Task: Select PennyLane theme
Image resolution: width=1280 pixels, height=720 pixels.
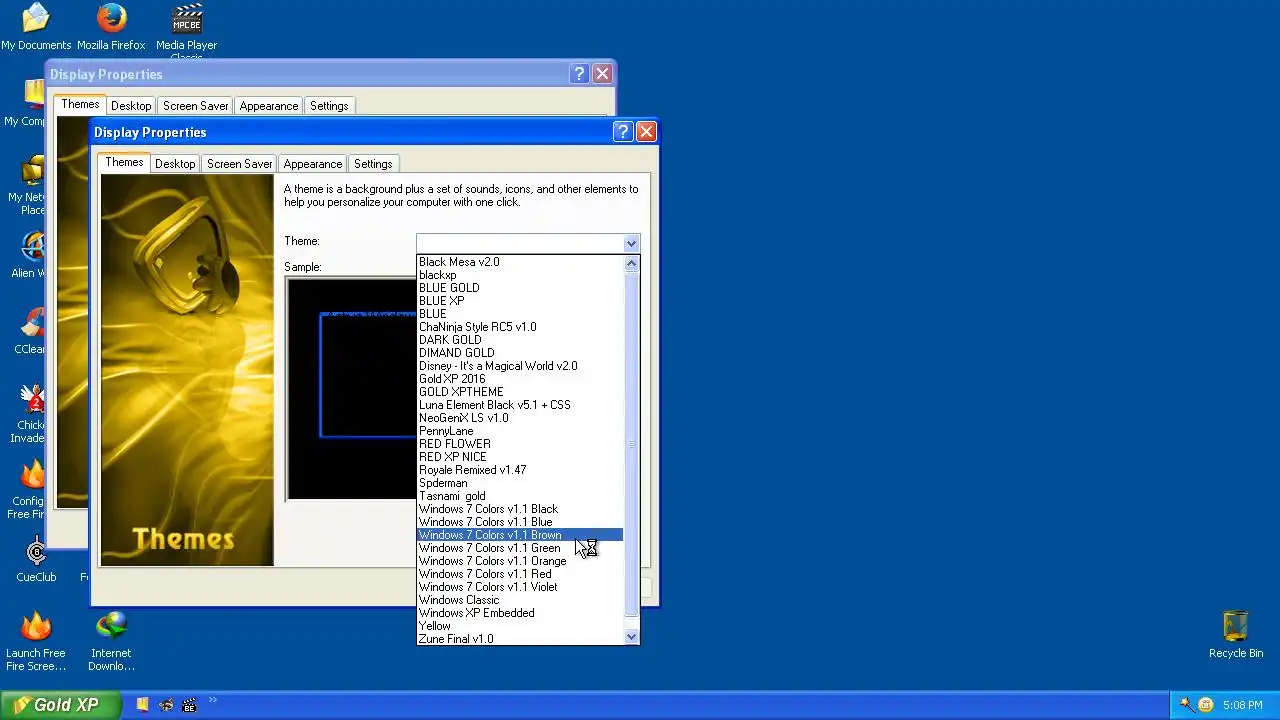Action: (x=520, y=431)
